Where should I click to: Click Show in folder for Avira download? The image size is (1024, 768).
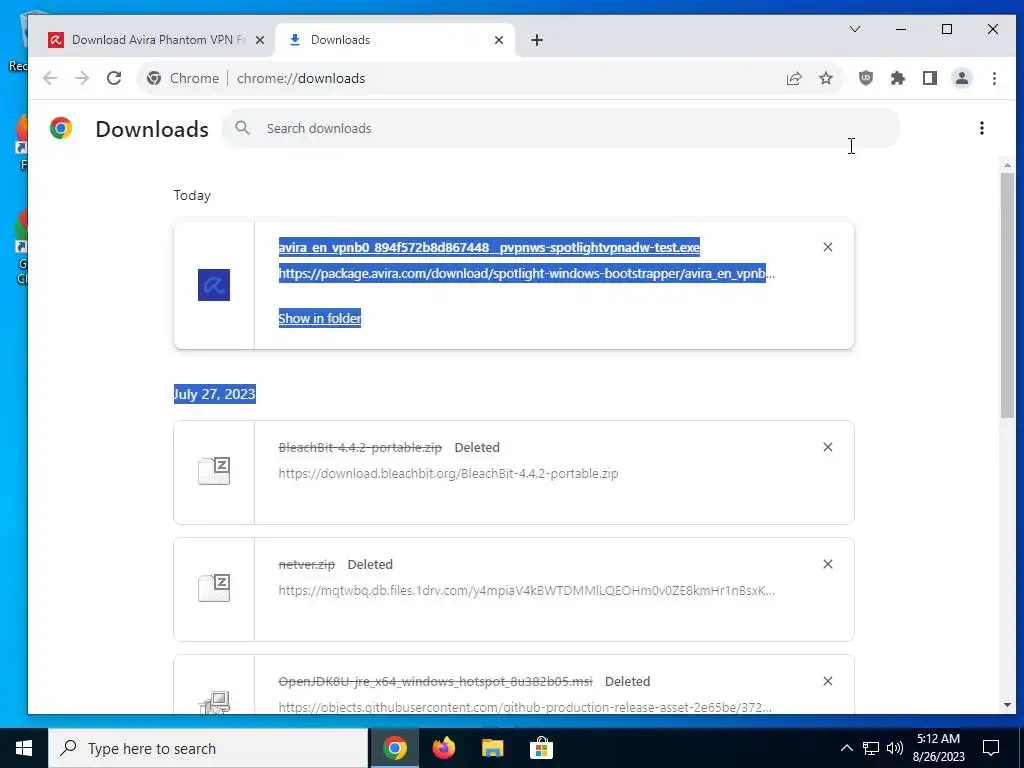(x=320, y=318)
